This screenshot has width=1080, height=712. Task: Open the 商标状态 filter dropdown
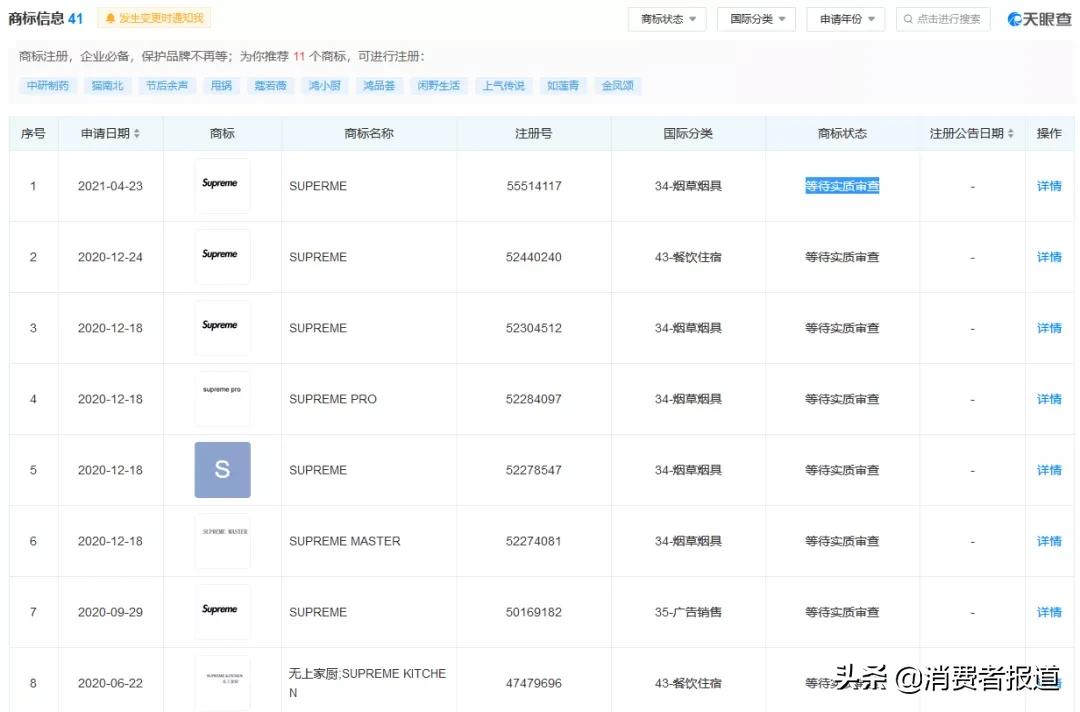[666, 18]
